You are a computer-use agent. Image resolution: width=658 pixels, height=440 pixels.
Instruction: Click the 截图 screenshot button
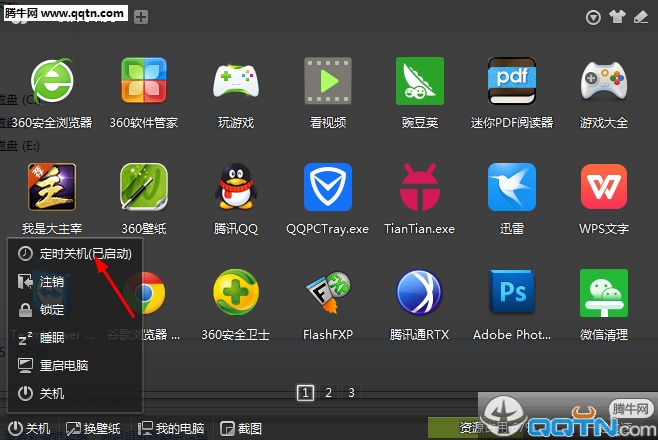click(241, 429)
